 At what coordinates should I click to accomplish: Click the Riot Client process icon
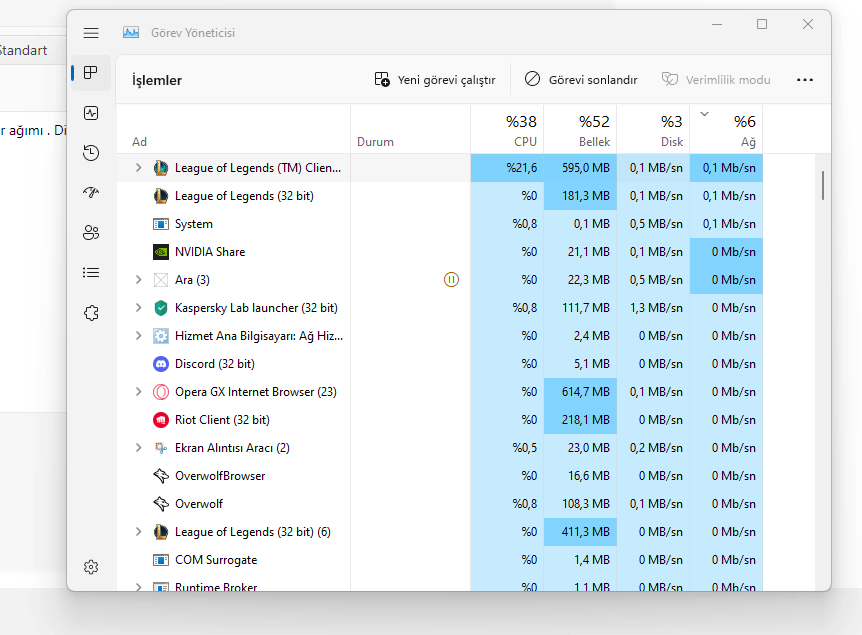[161, 420]
